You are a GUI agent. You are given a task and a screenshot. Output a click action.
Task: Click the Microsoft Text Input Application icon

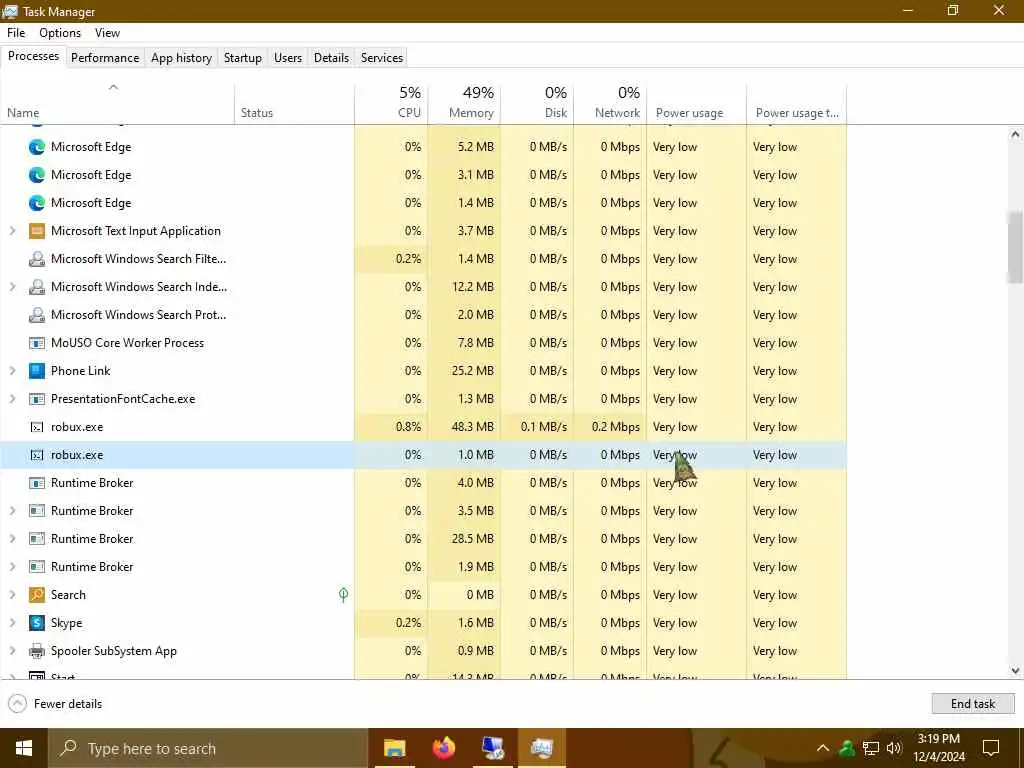click(37, 231)
